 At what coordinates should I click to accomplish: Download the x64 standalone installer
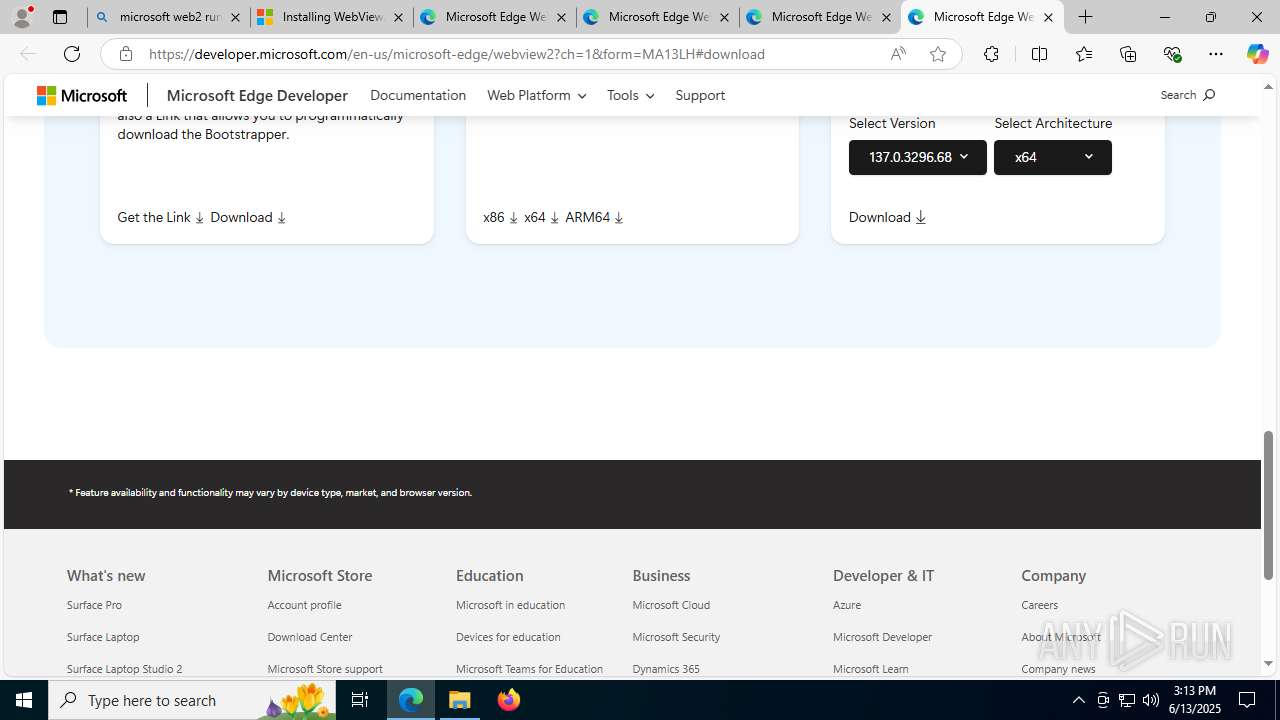(541, 217)
